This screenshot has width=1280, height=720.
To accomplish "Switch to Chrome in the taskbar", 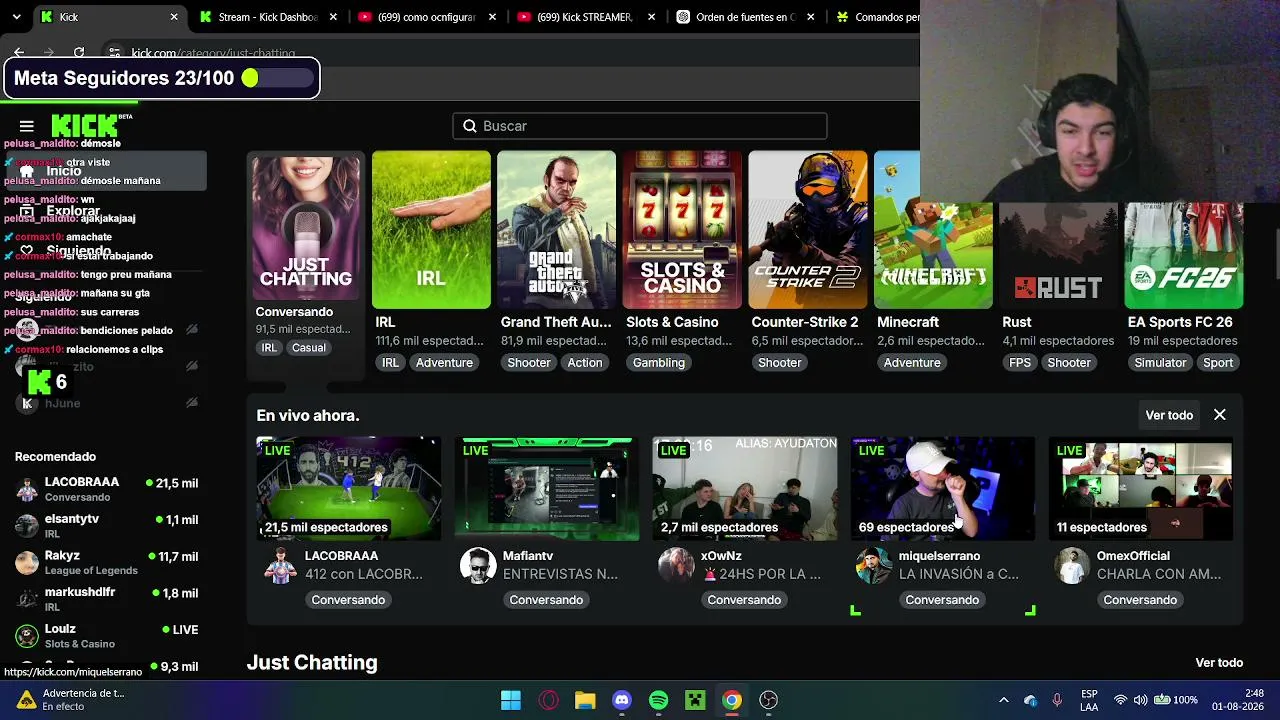I will (x=732, y=700).
